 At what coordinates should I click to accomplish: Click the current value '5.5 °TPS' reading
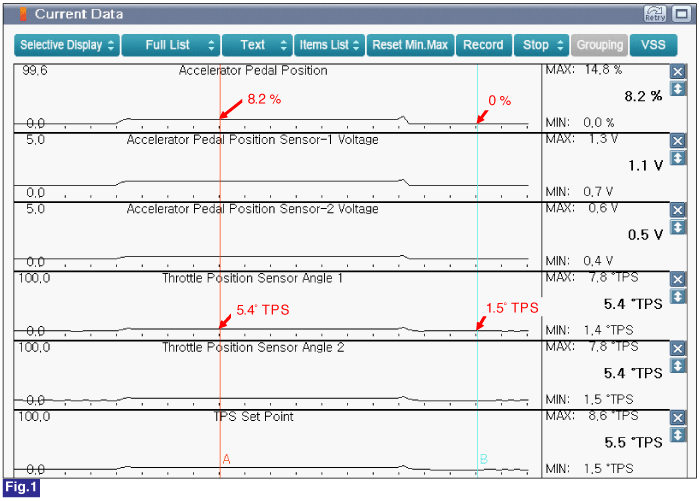pyautogui.click(x=633, y=443)
